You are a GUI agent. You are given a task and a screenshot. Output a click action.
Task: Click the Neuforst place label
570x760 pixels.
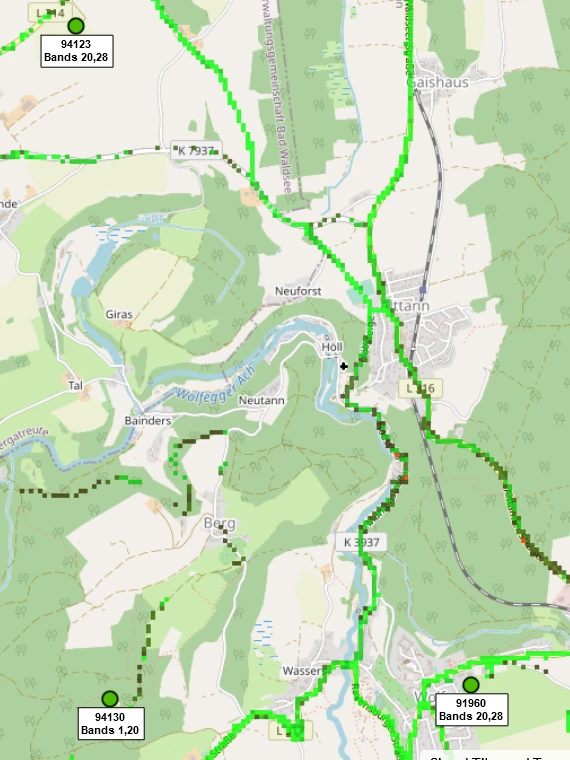(x=298, y=291)
